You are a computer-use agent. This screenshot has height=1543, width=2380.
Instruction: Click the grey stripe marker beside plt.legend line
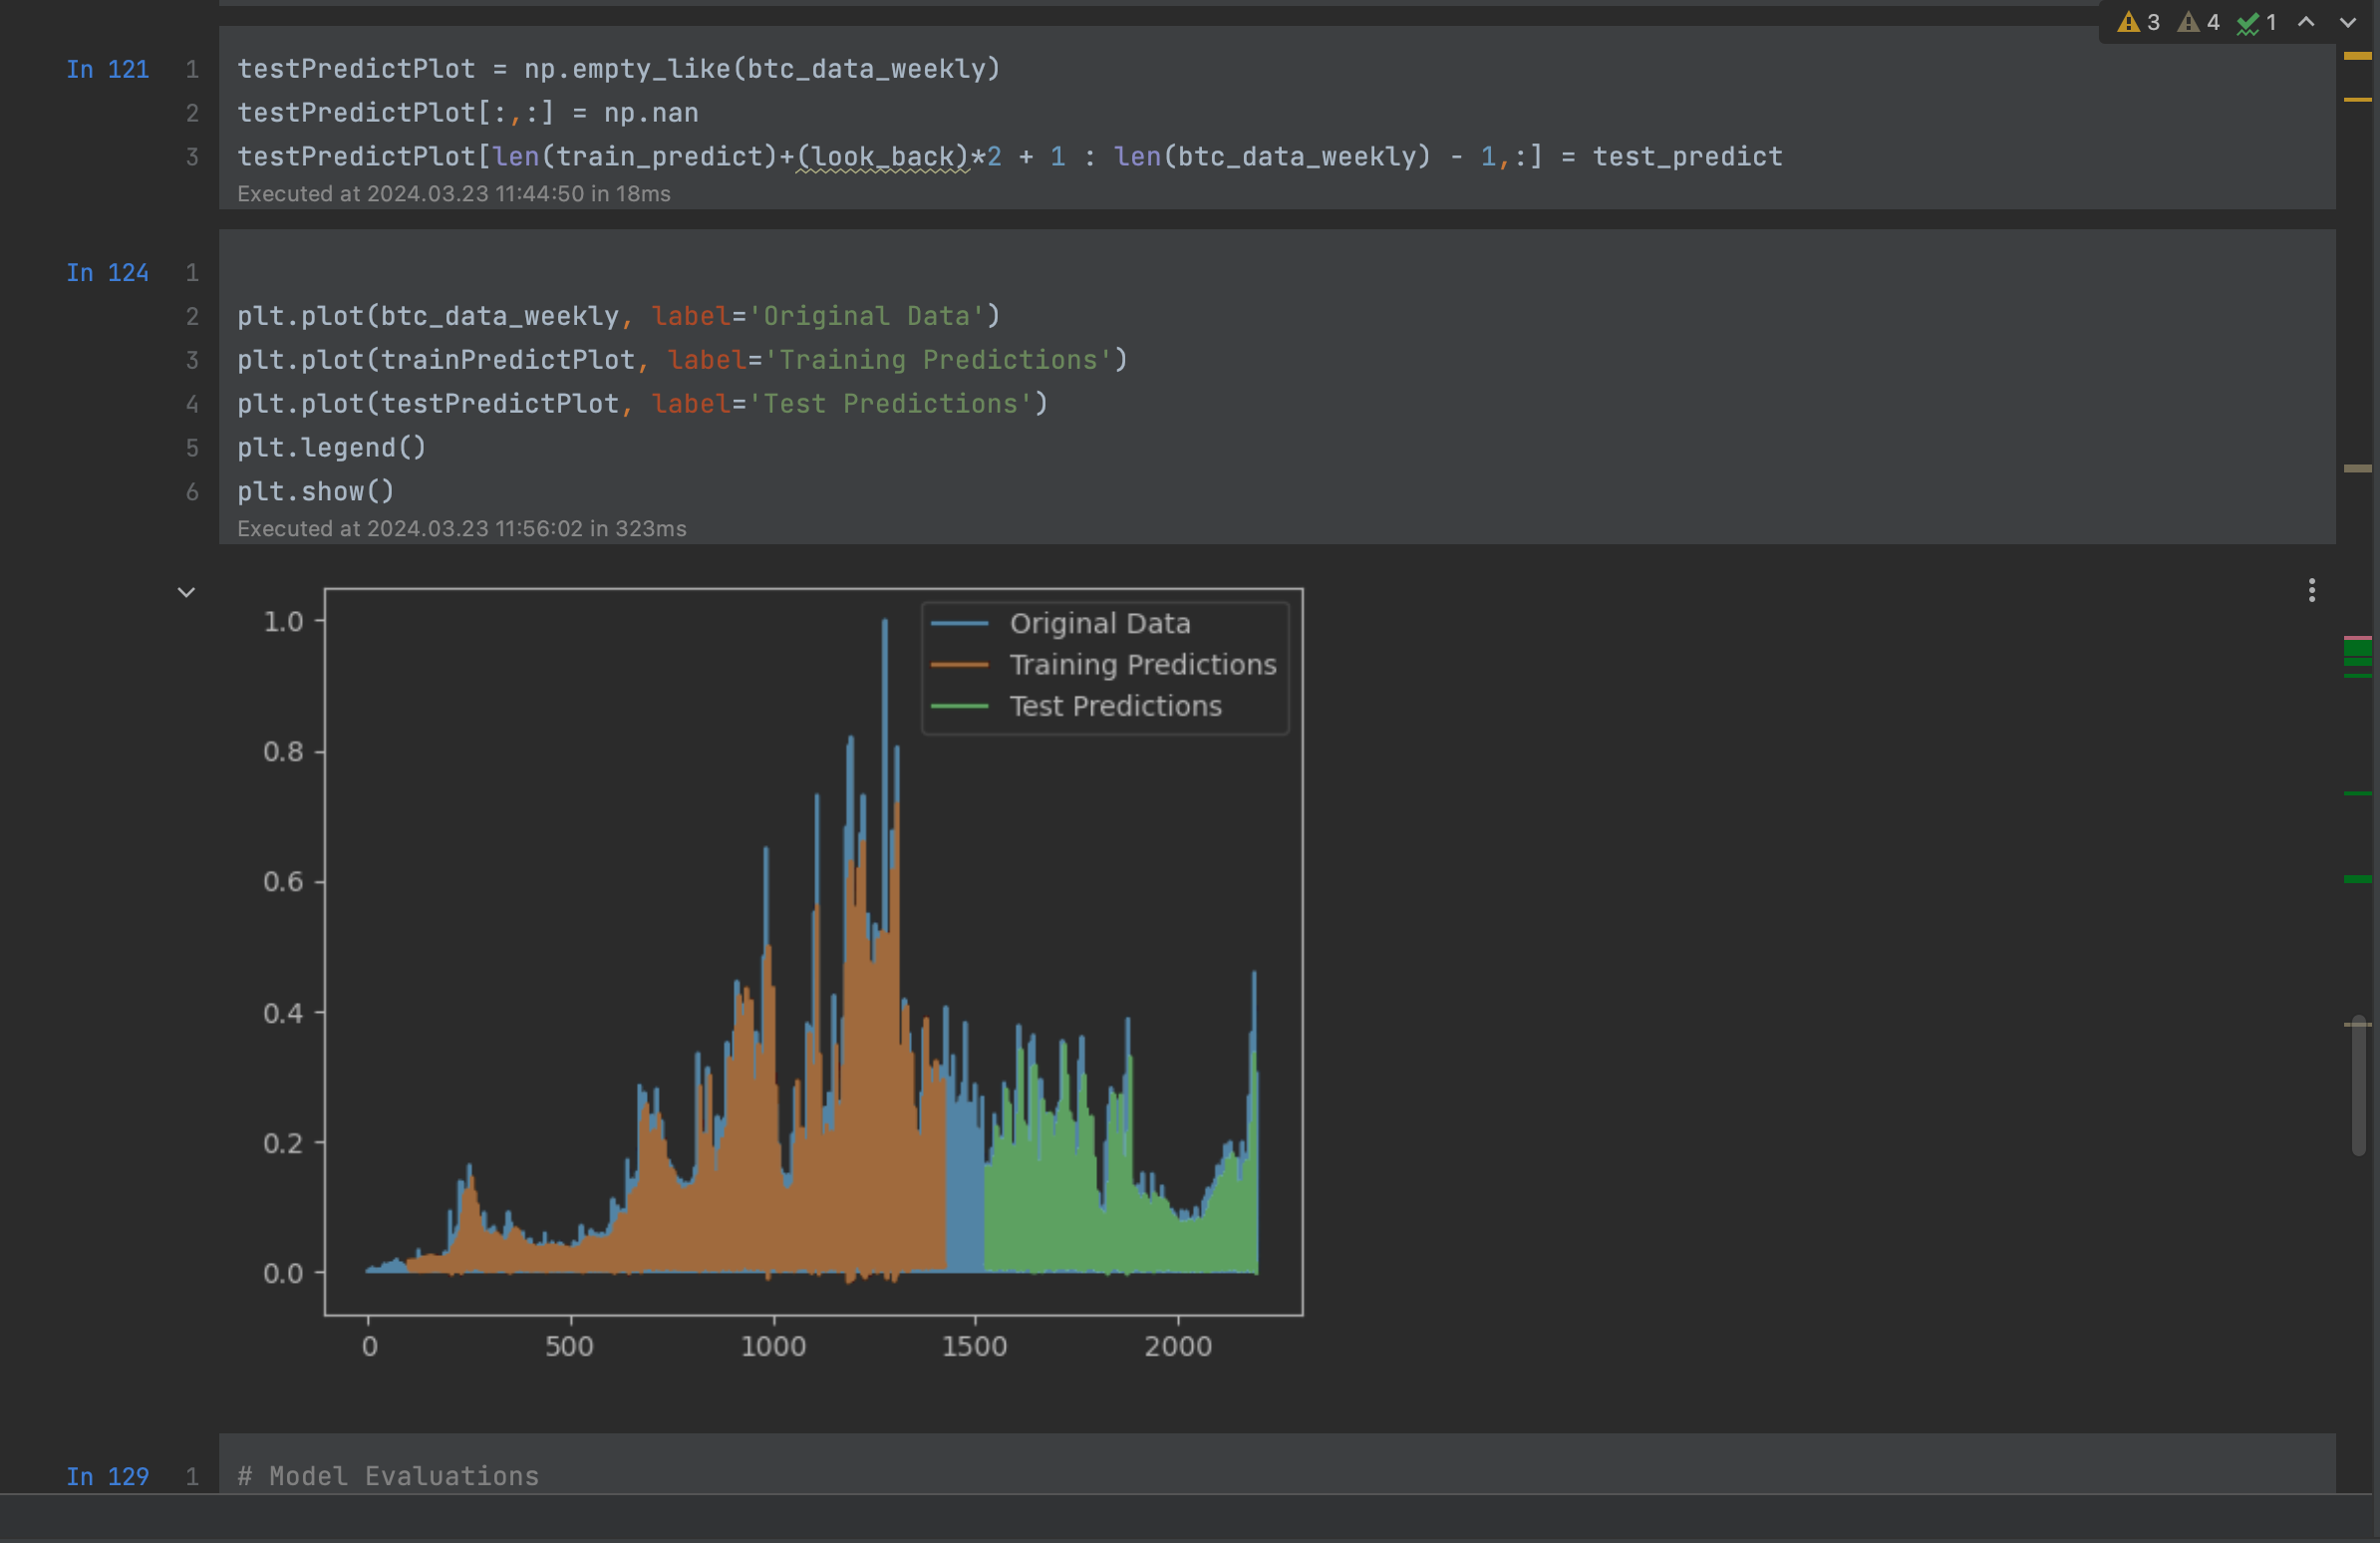pos(2357,468)
